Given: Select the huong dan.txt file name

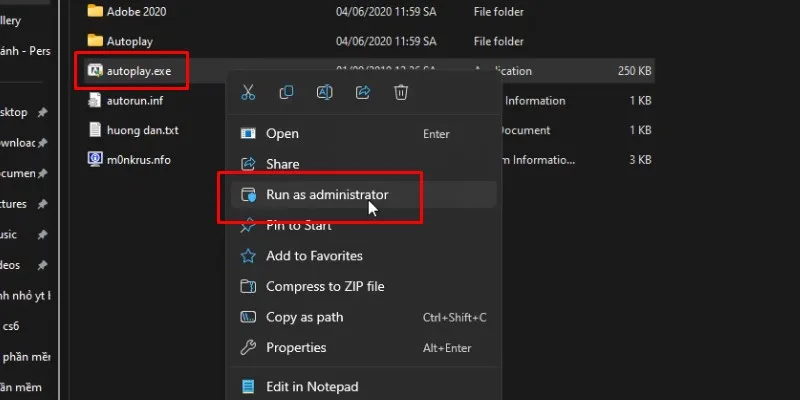Looking at the screenshot, I should [142, 130].
